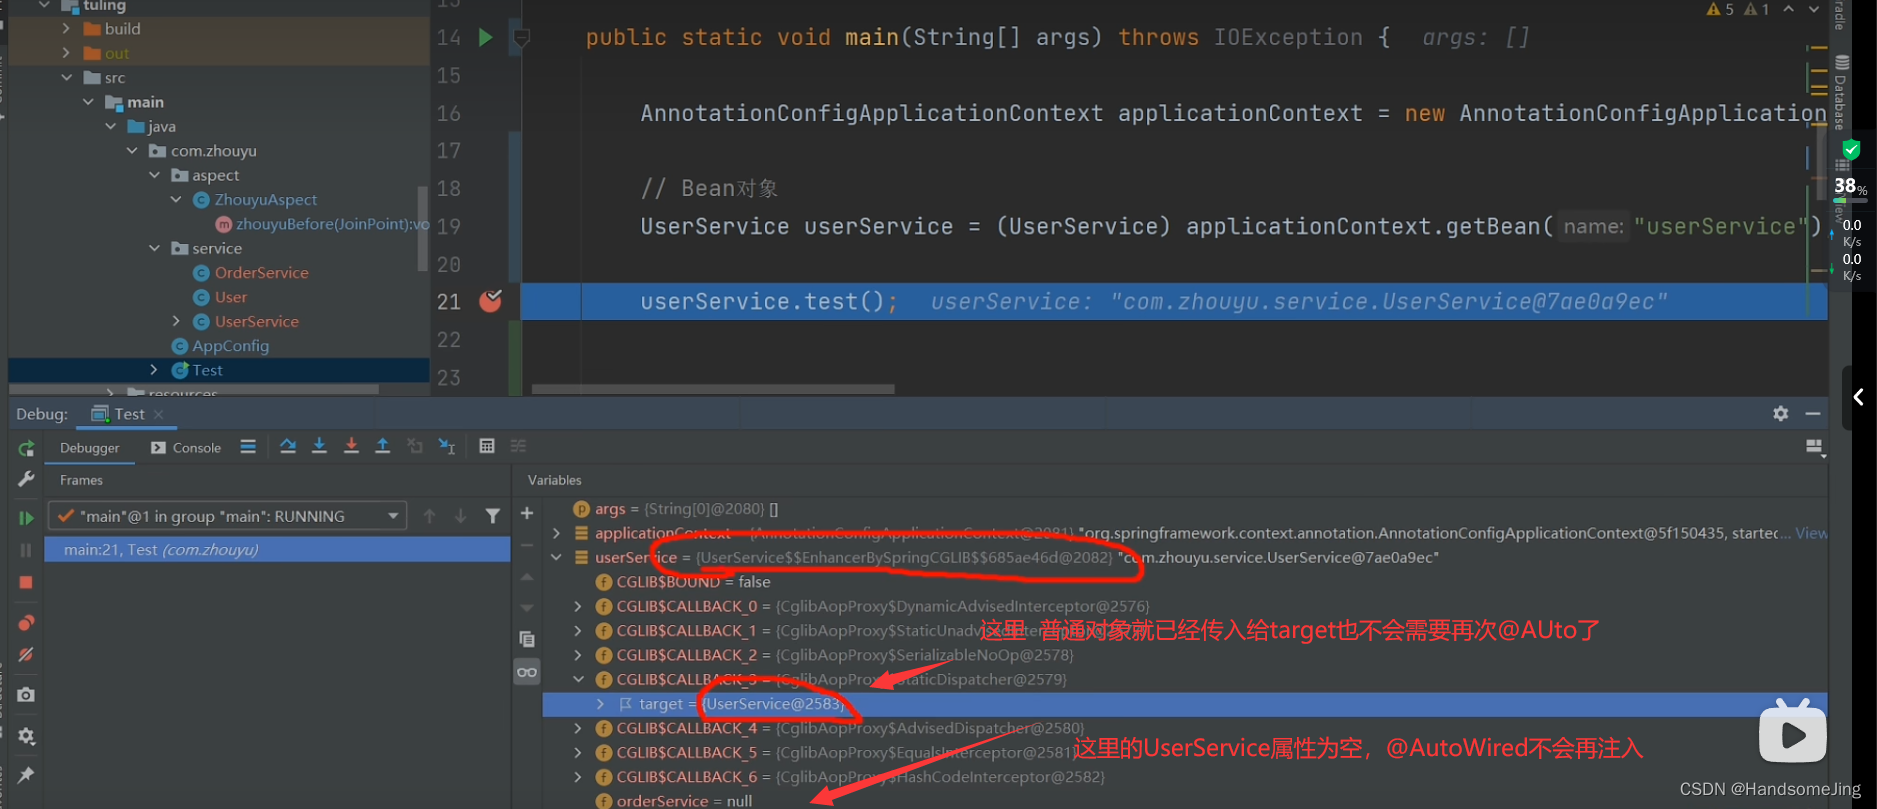This screenshot has height=809, width=1877.
Task: Expand the out folder
Action: pyautogui.click(x=66, y=53)
